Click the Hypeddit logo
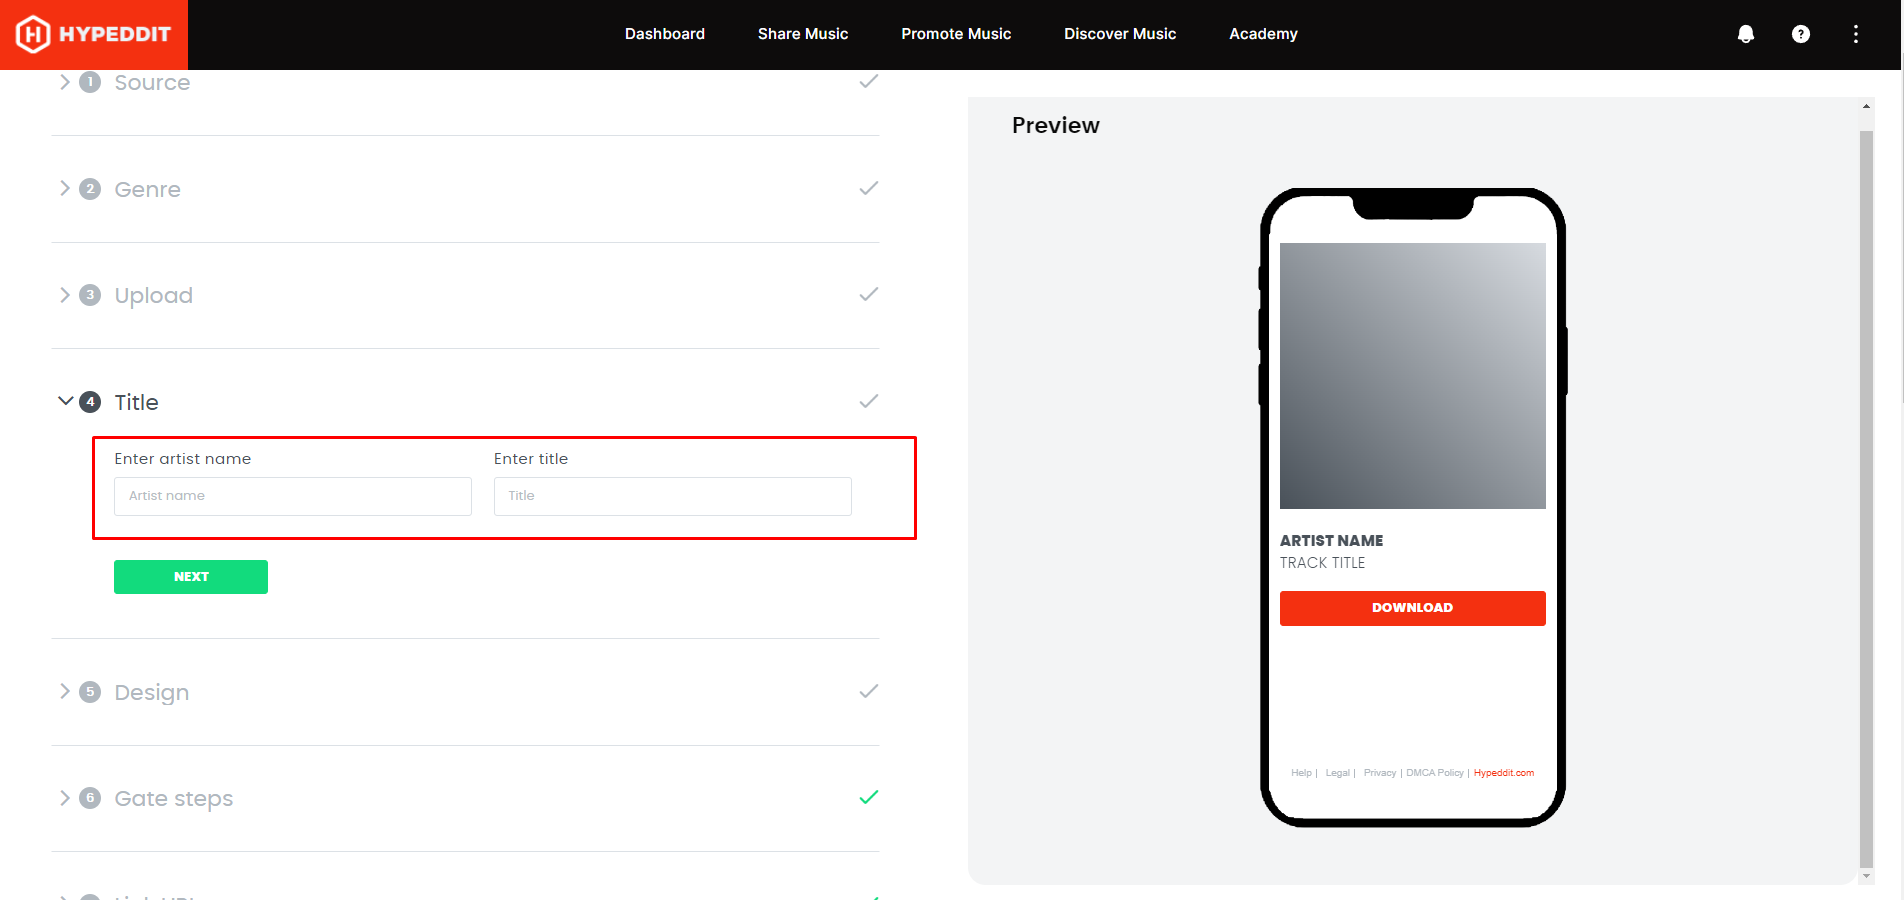This screenshot has width=1904, height=900. (x=94, y=34)
